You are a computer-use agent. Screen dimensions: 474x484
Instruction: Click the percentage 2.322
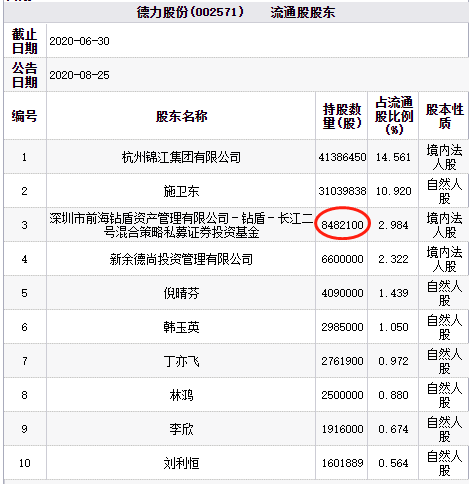[x=393, y=259]
